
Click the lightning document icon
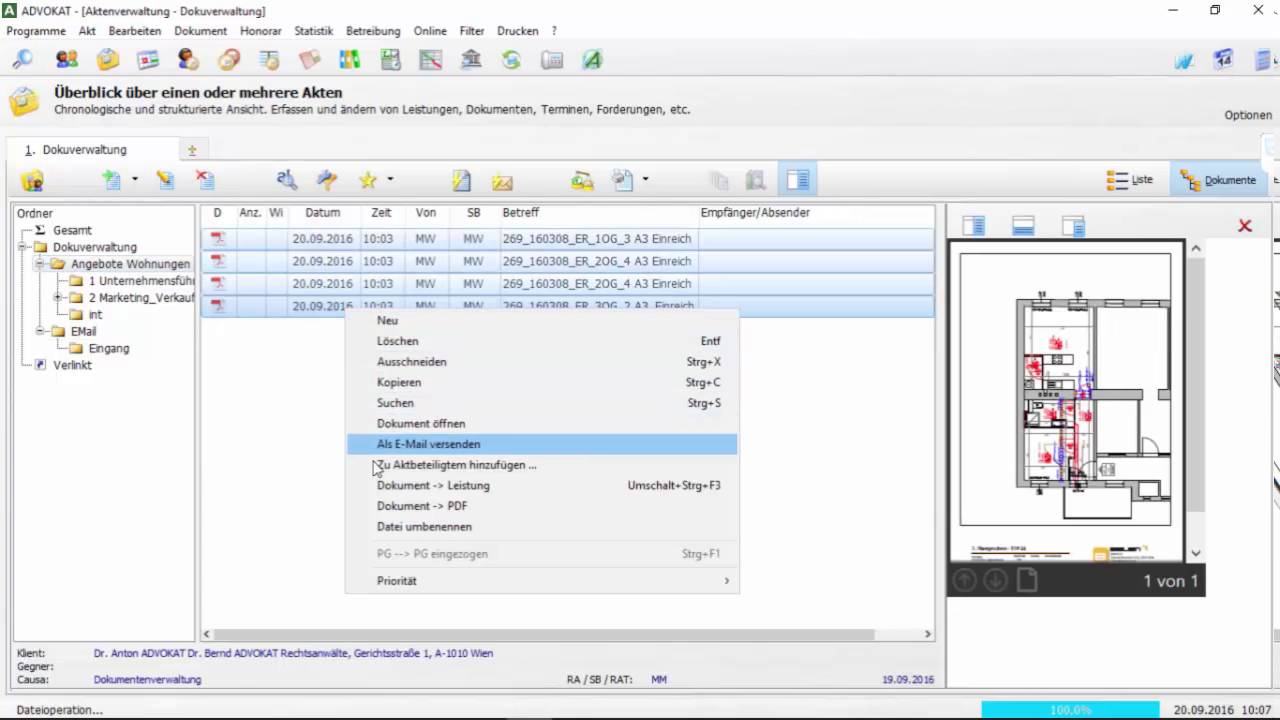point(461,180)
